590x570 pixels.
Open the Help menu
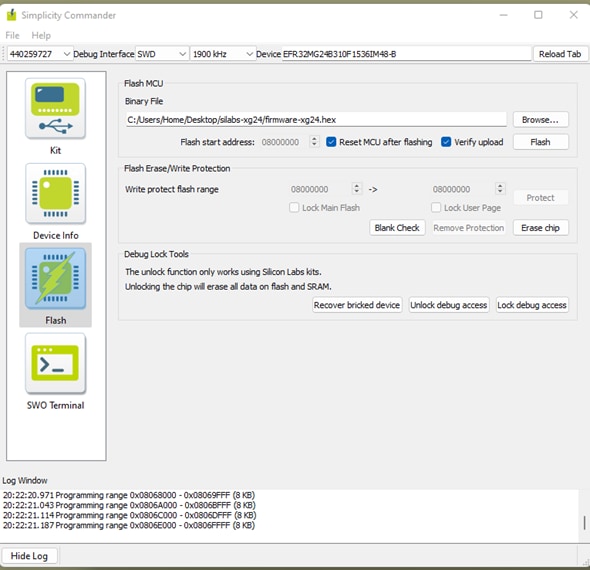pyautogui.click(x=41, y=35)
